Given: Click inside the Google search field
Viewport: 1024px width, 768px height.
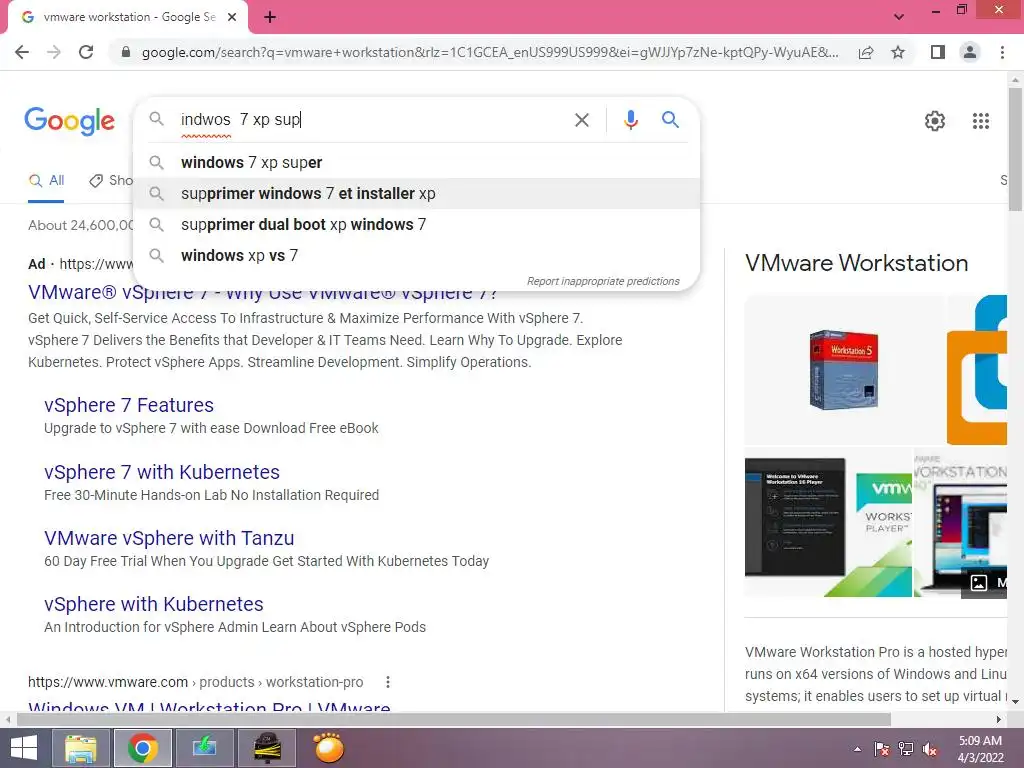Looking at the screenshot, I should 372,120.
